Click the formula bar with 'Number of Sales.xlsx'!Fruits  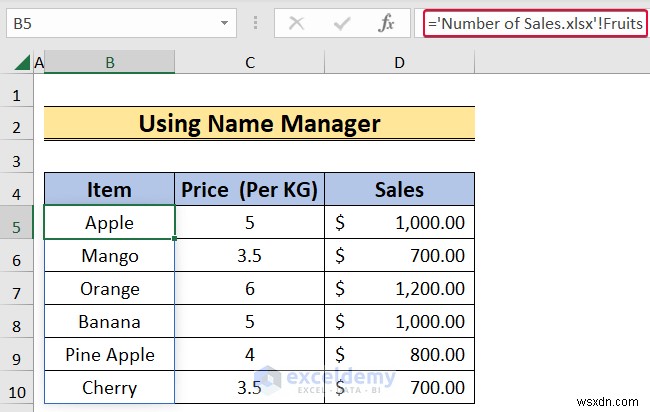[535, 23]
